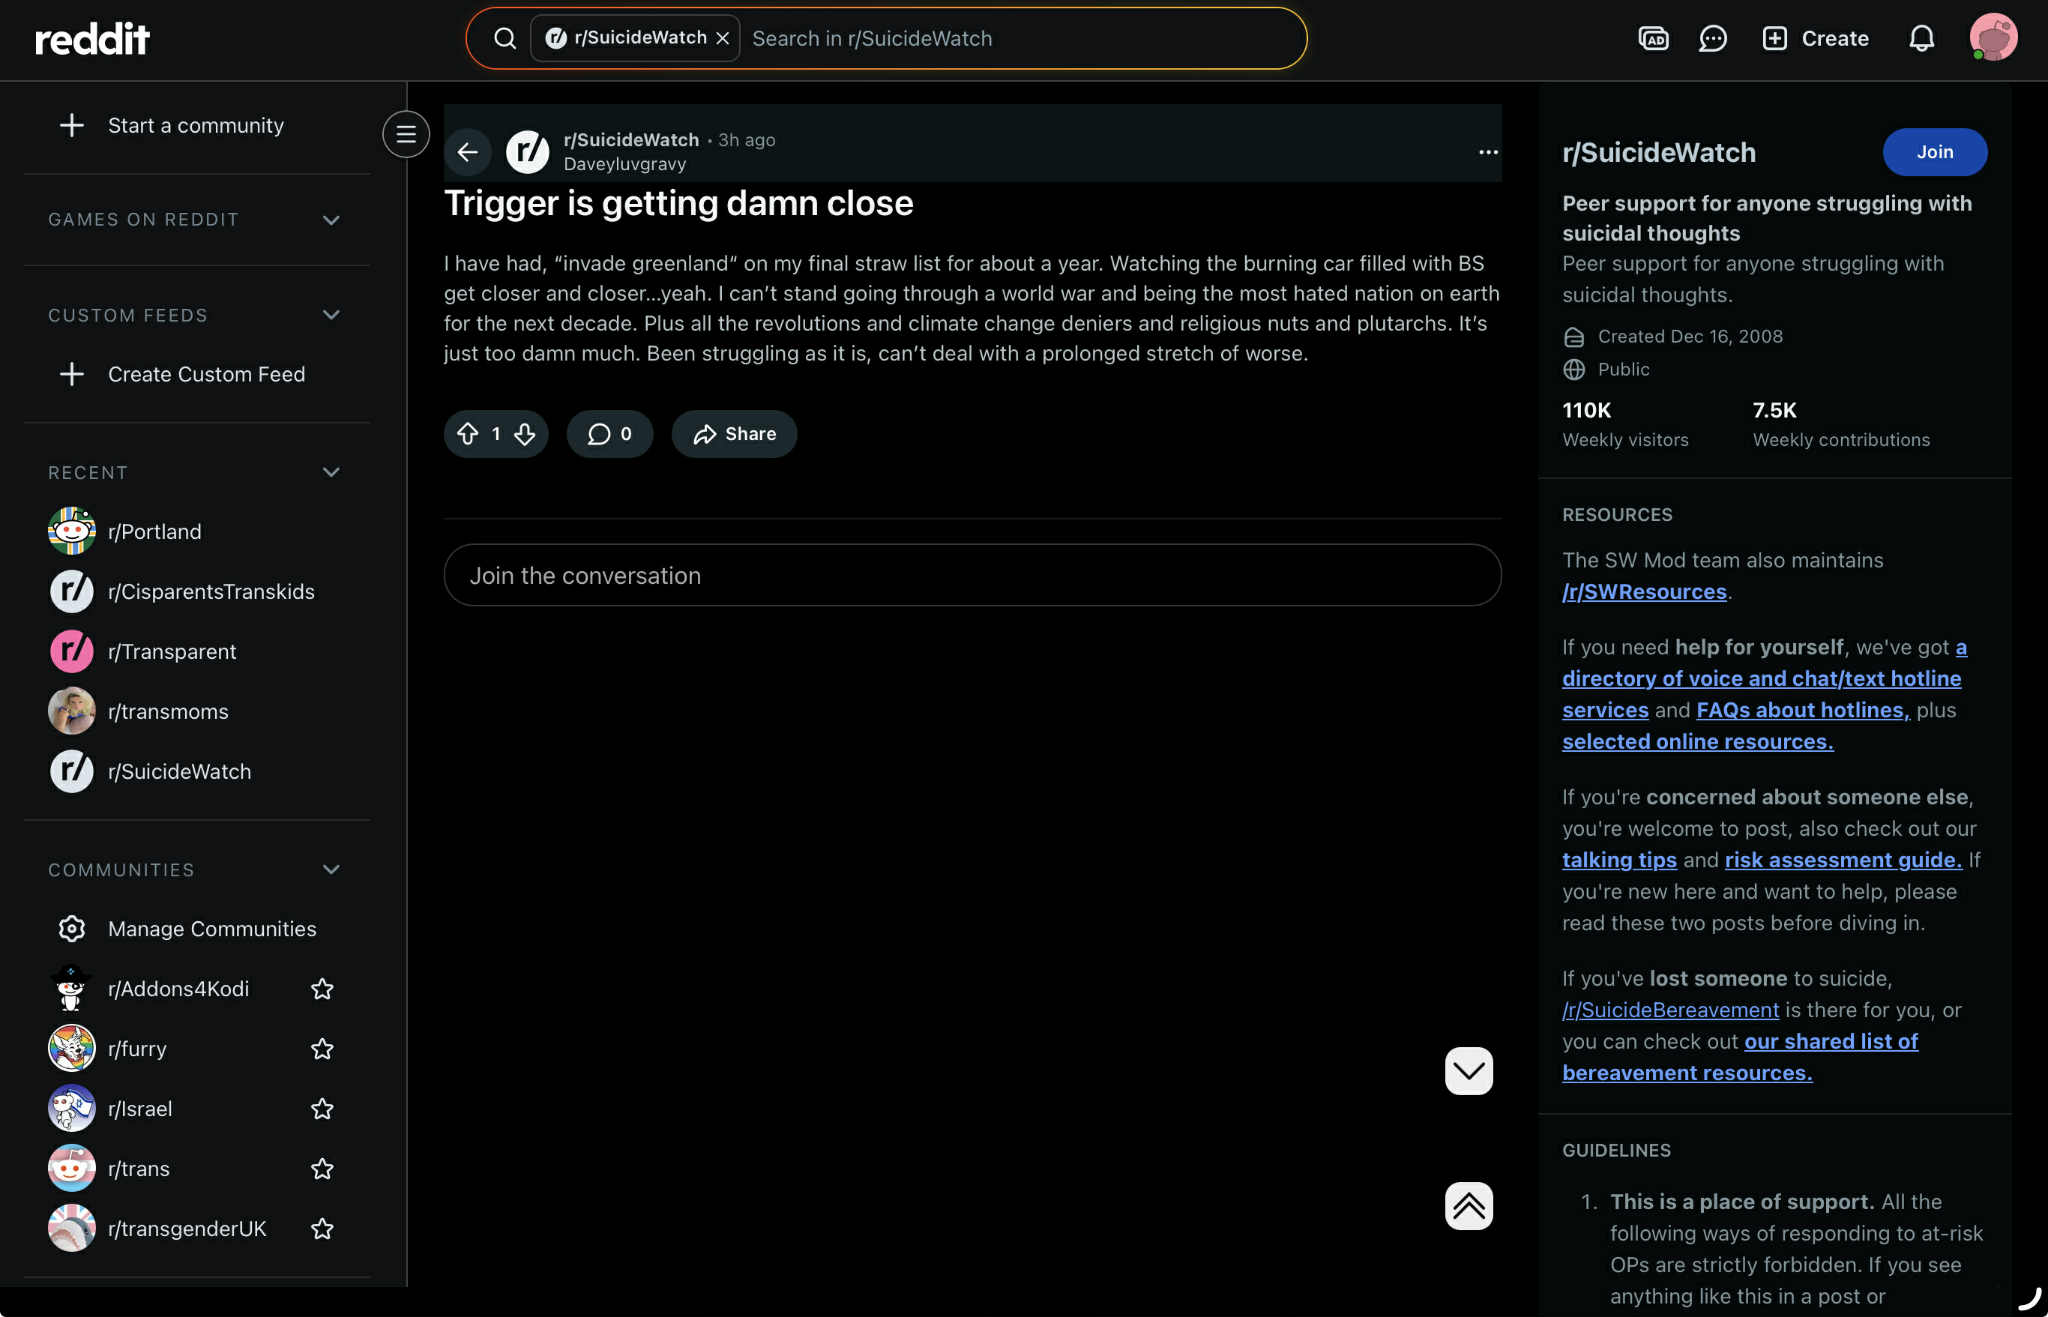Star the r/trans community
The width and height of the screenshot is (2048, 1317).
322,1169
